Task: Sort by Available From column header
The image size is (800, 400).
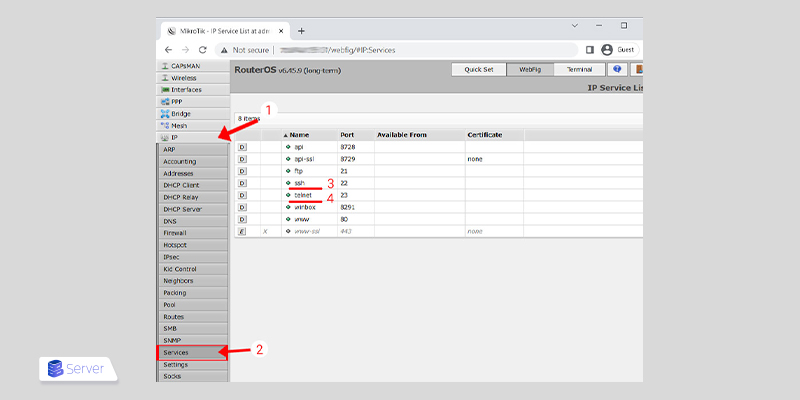Action: coord(419,135)
